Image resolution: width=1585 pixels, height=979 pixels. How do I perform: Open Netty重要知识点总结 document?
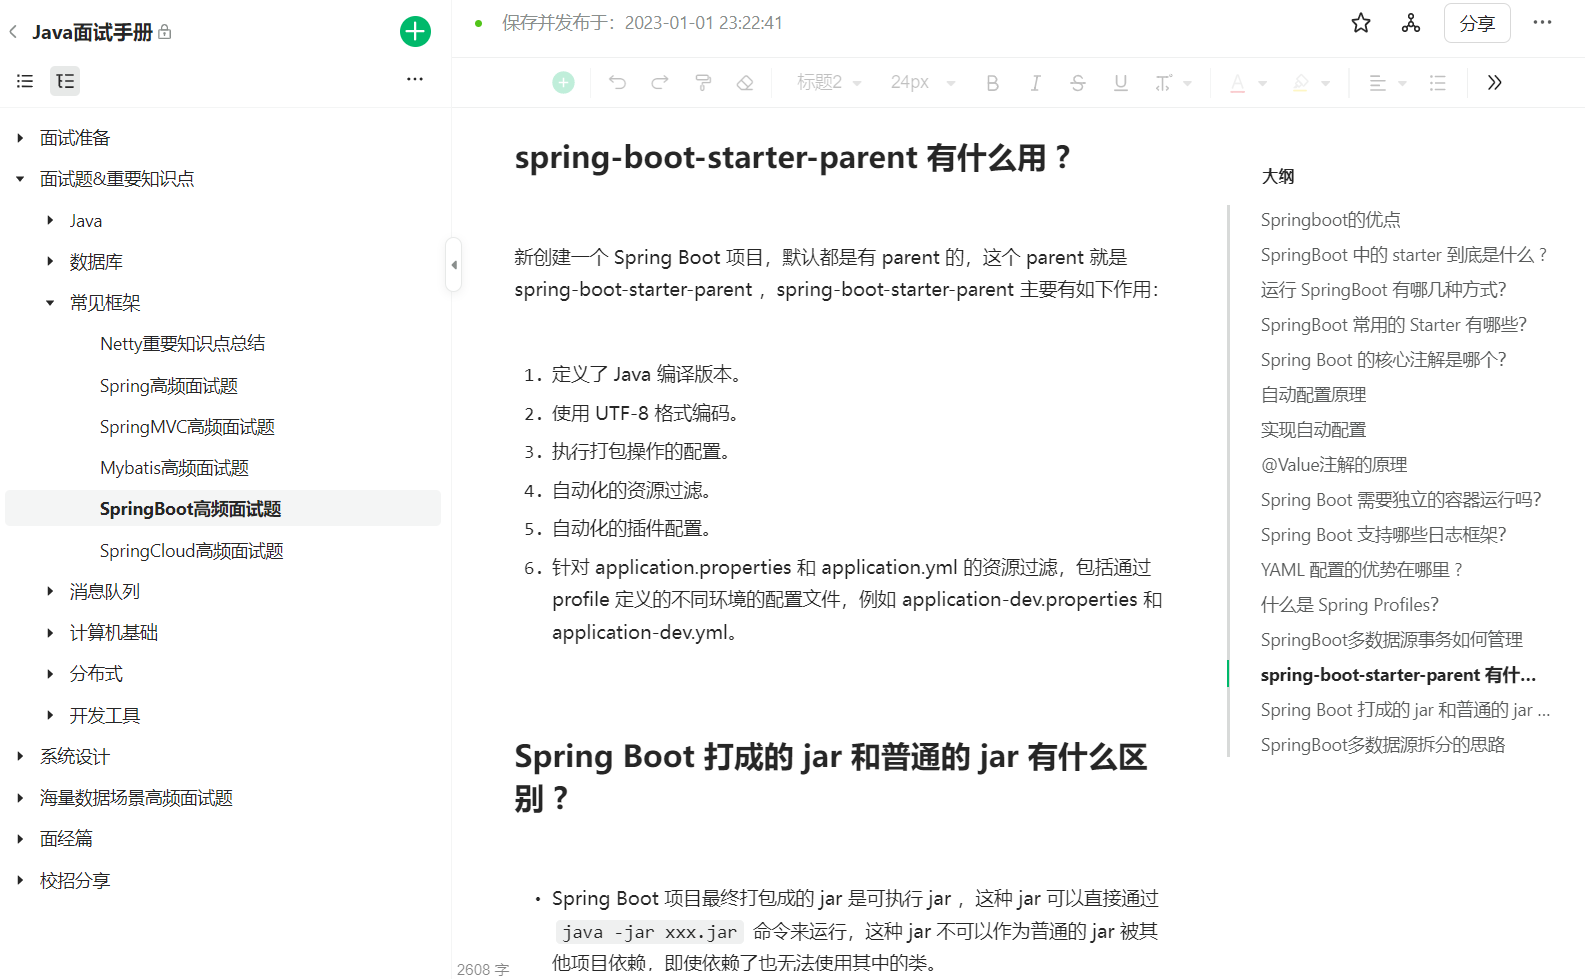pos(182,344)
